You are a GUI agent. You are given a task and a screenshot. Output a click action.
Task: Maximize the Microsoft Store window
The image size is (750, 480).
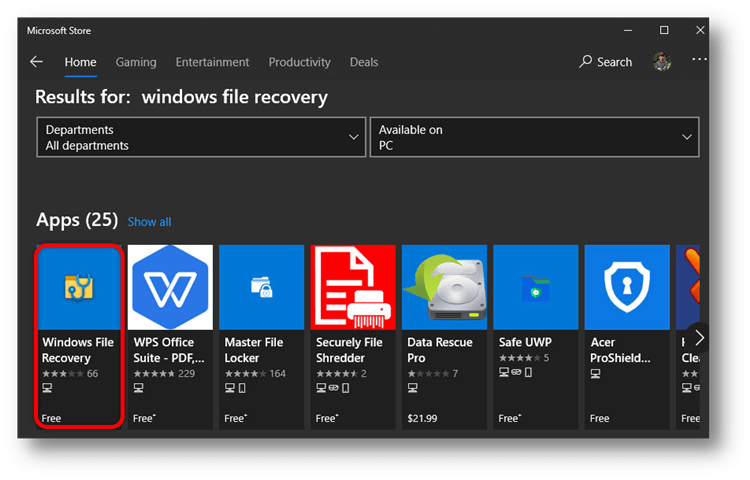[x=664, y=30]
